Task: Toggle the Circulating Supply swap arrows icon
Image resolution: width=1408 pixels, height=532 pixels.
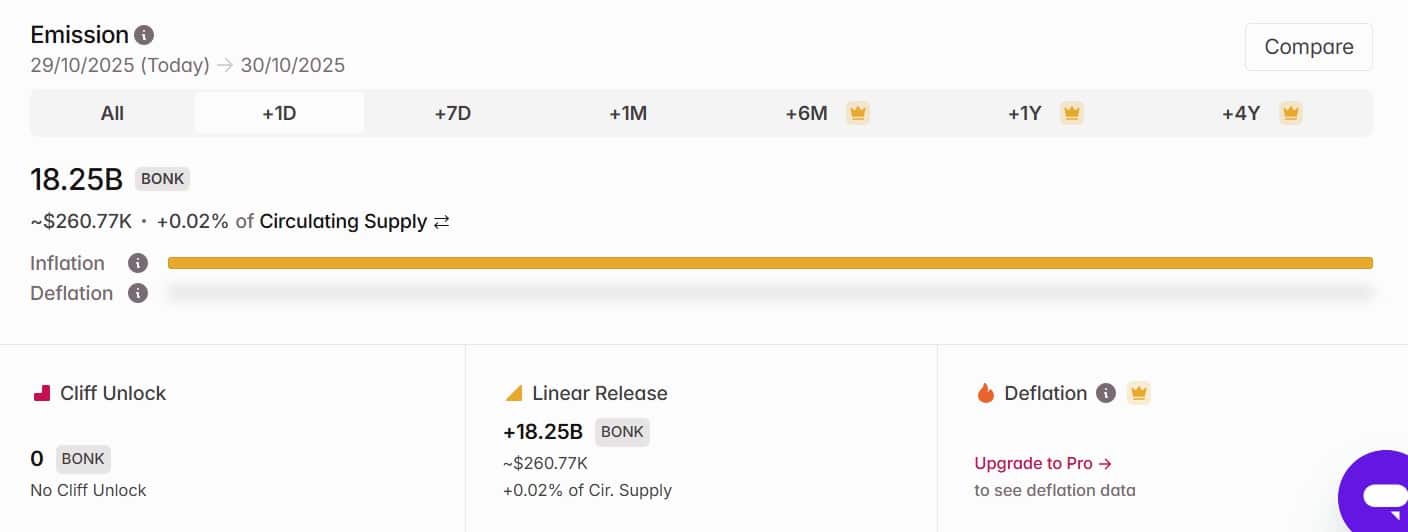Action: tap(441, 222)
